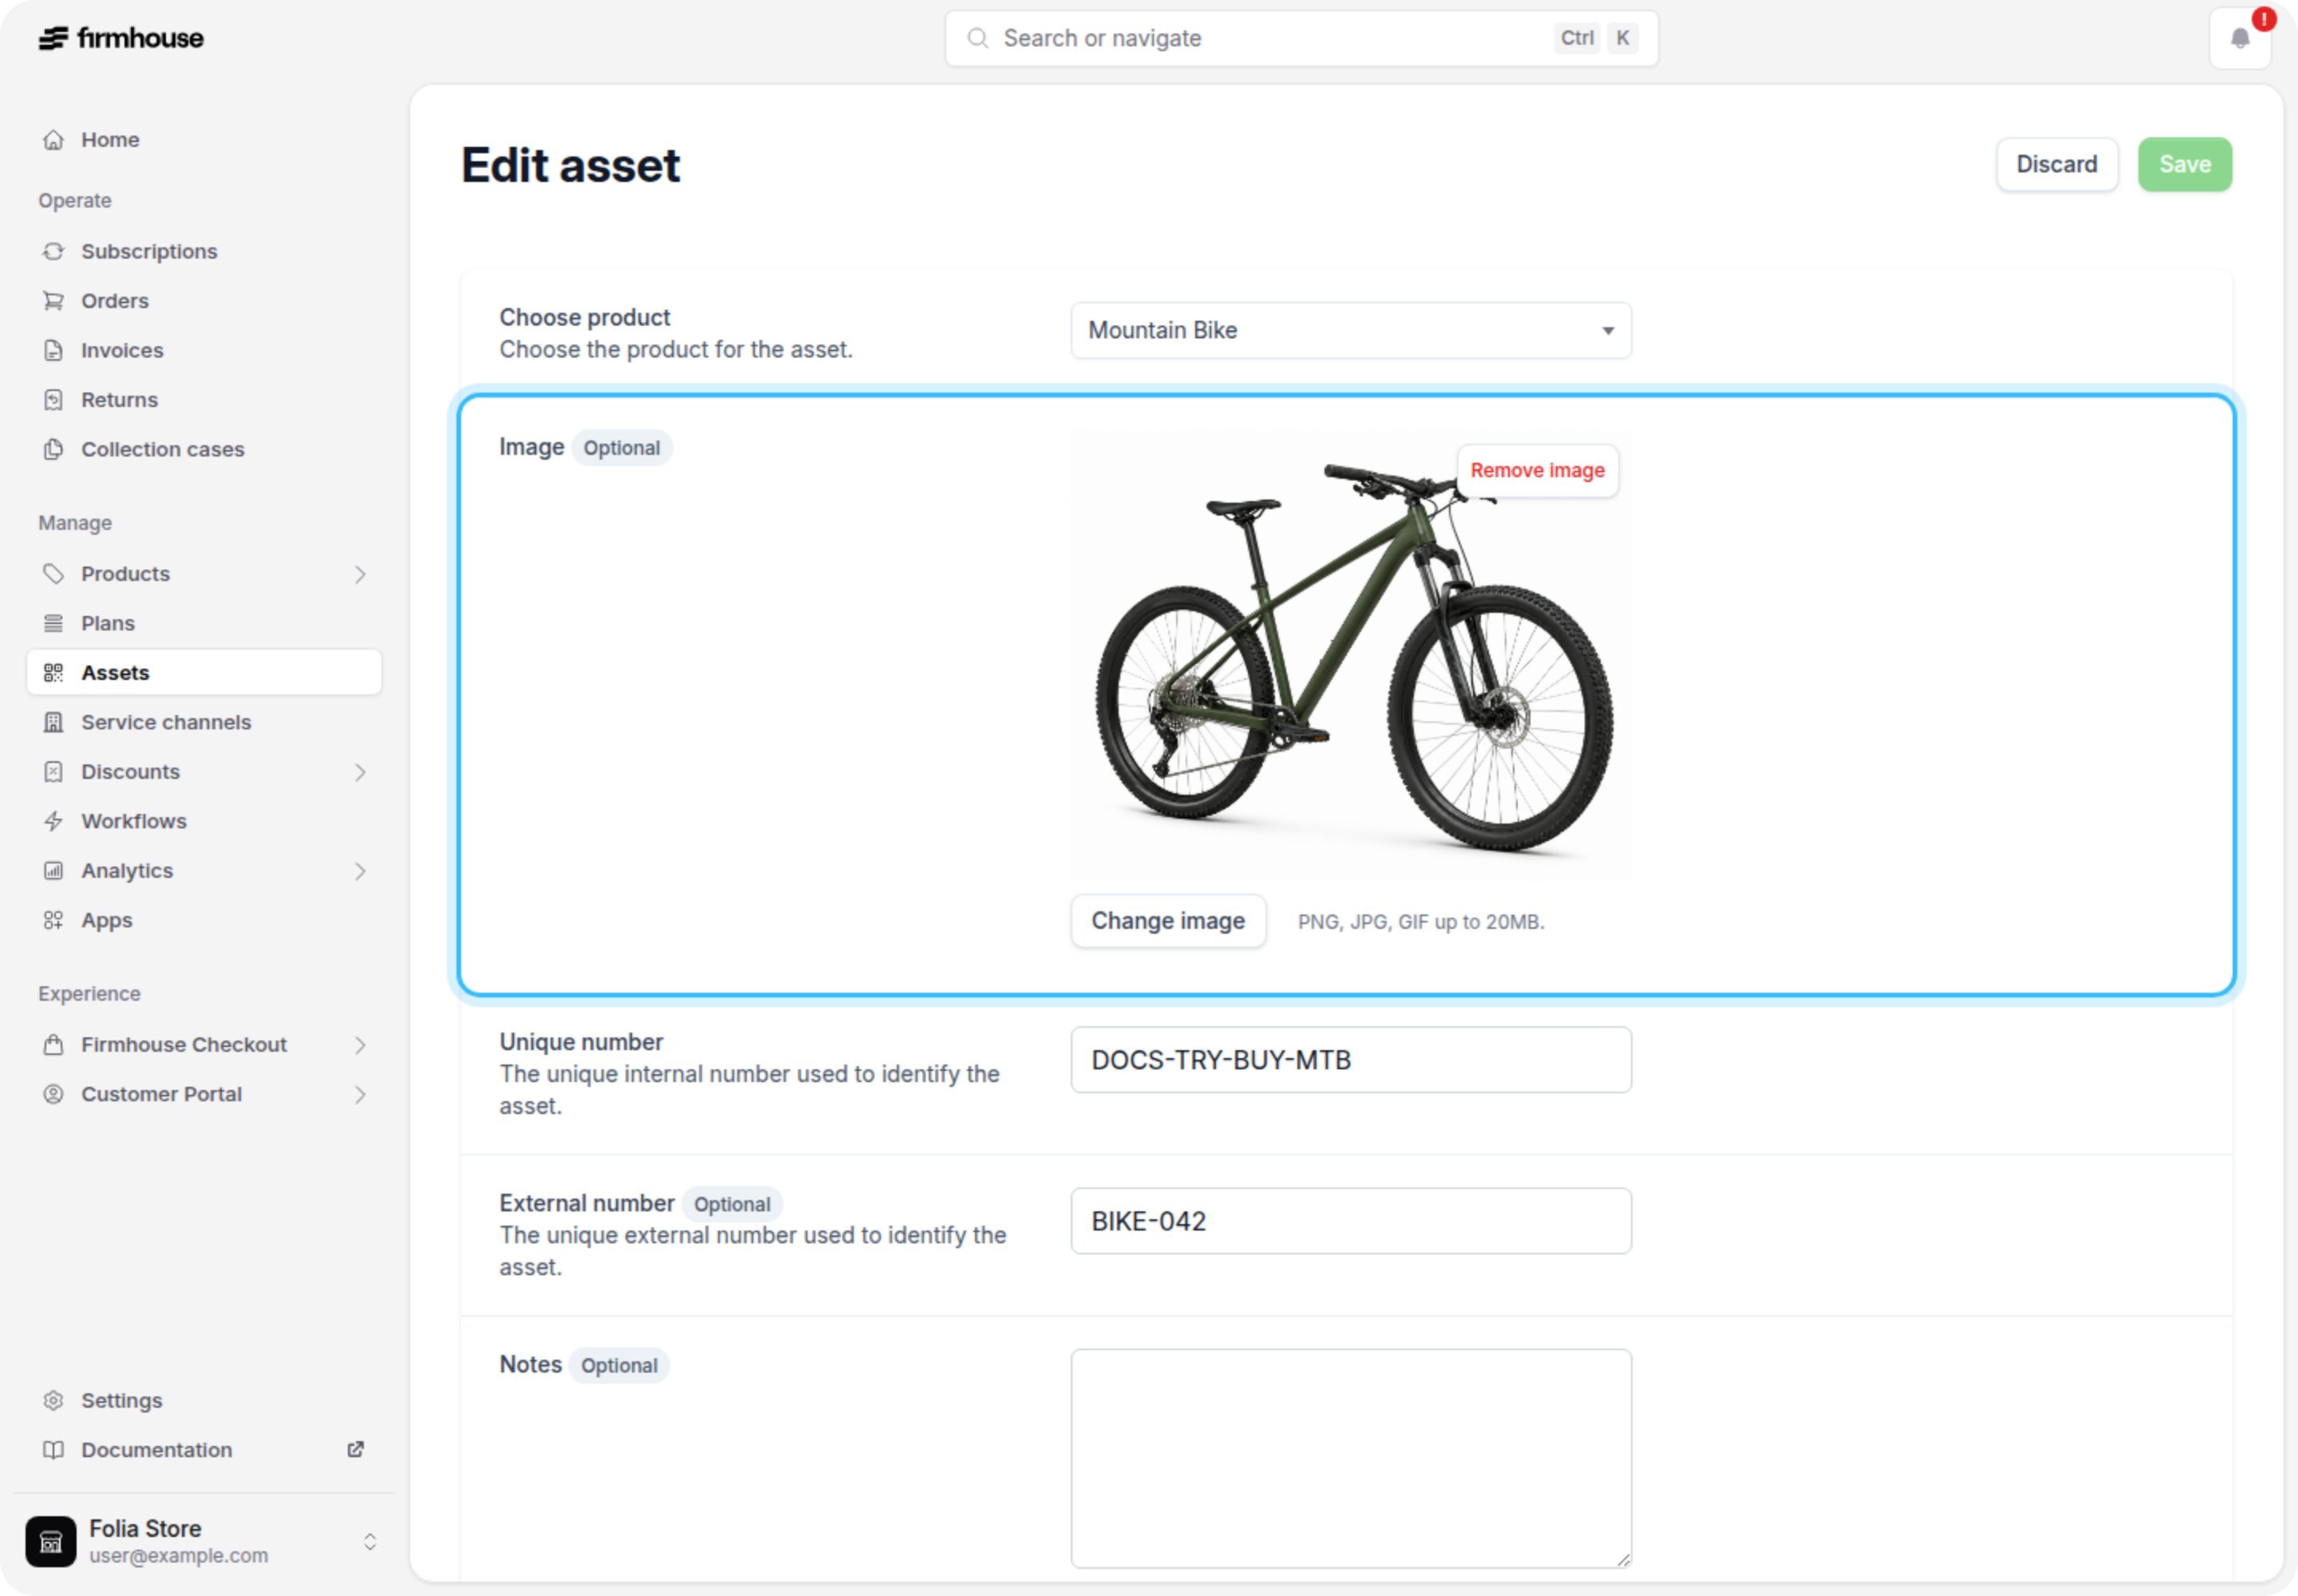The image size is (2298, 1596).
Task: Click the Folia Store avatar icon
Action: click(51, 1541)
